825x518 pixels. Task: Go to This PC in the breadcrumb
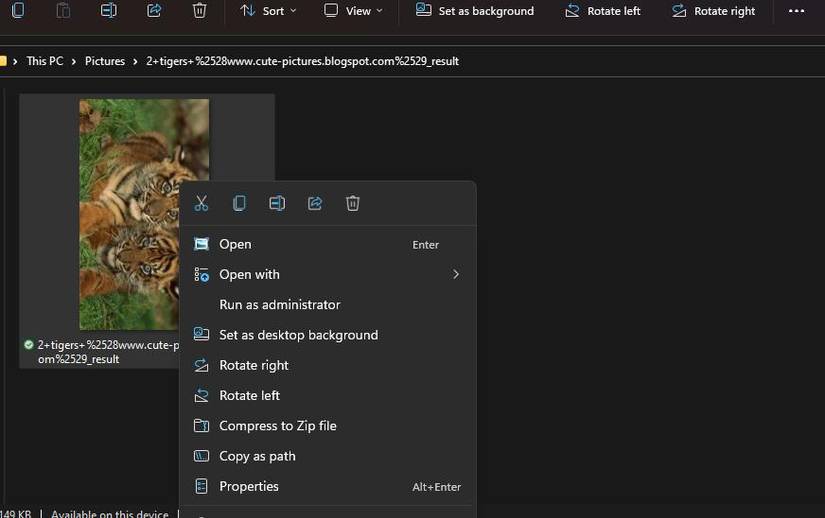[45, 61]
